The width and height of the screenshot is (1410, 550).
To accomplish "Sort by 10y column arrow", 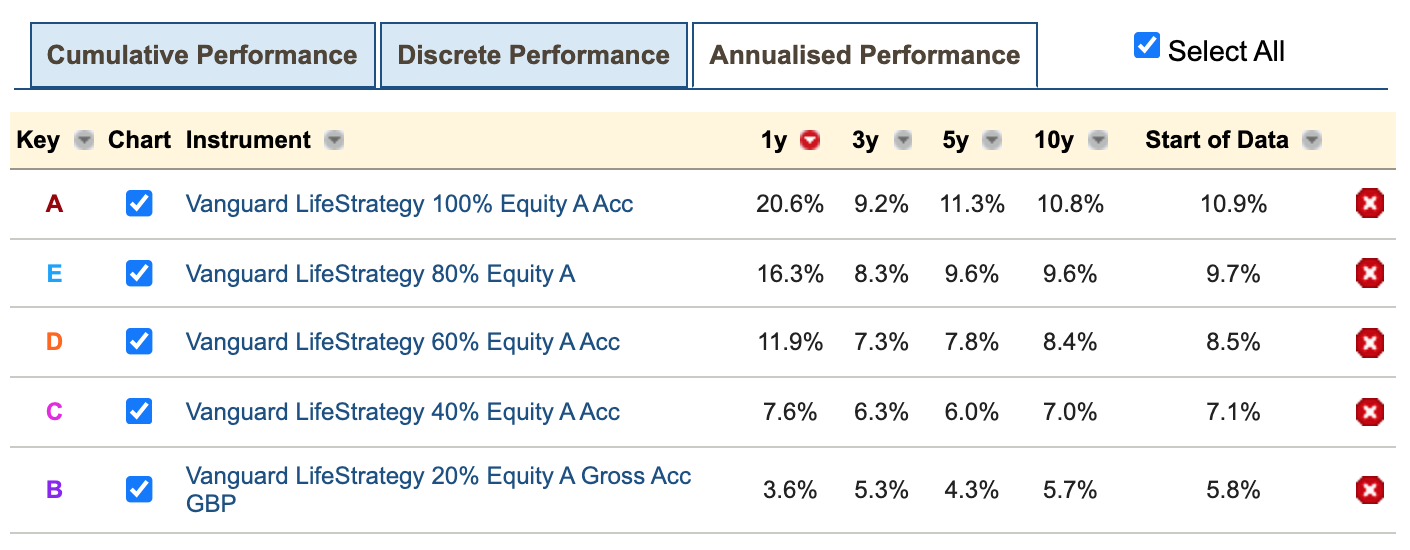I will point(1098,141).
